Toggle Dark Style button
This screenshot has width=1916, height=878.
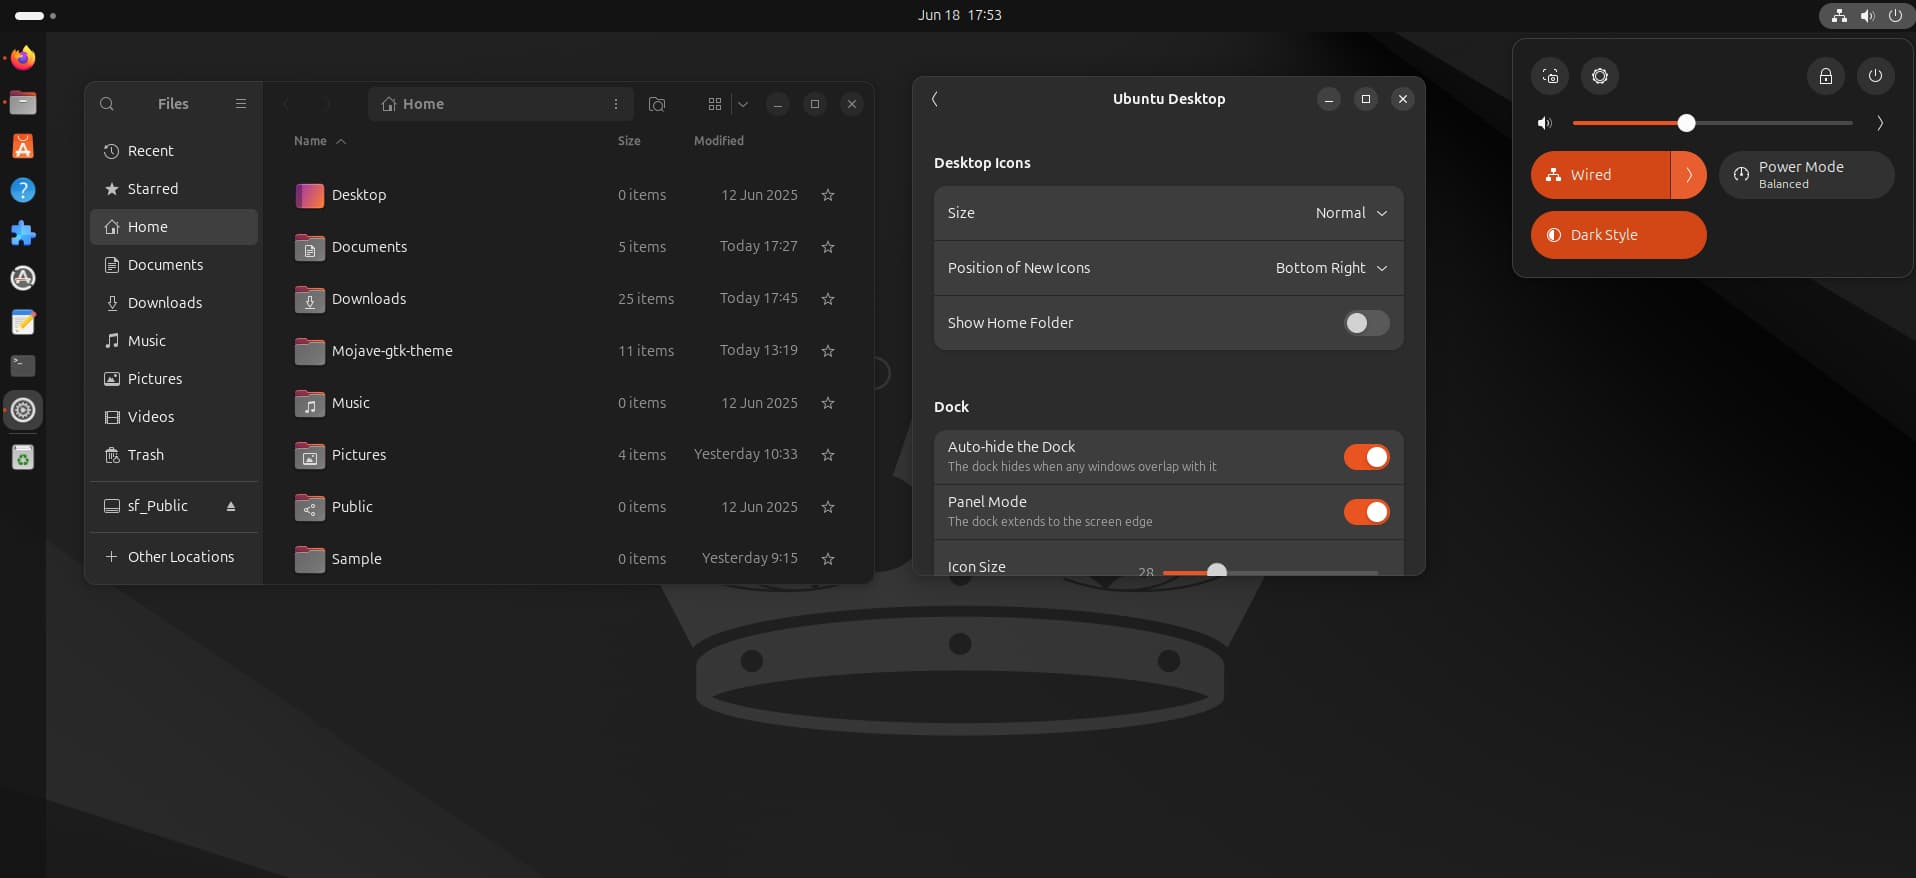(x=1619, y=235)
